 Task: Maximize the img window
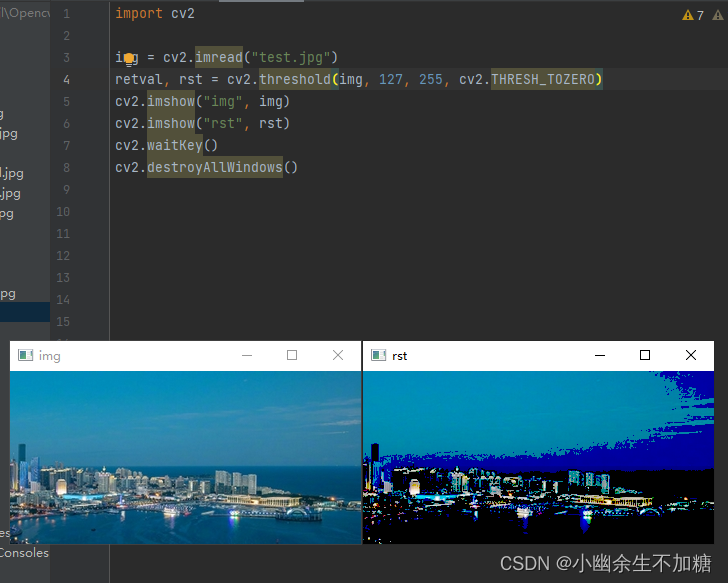point(292,355)
